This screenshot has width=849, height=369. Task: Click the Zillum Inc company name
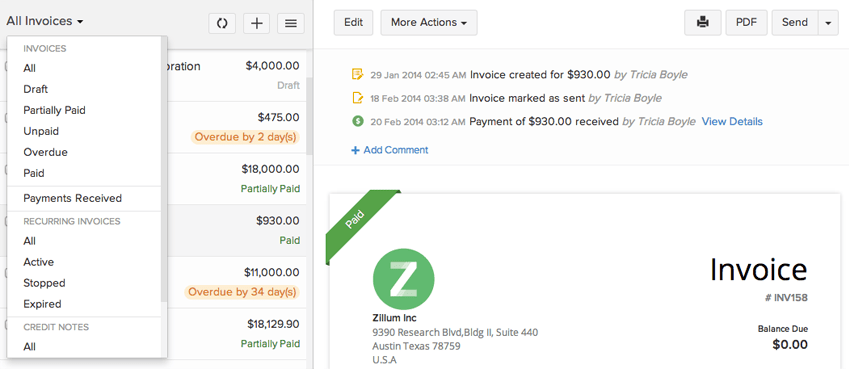[395, 318]
